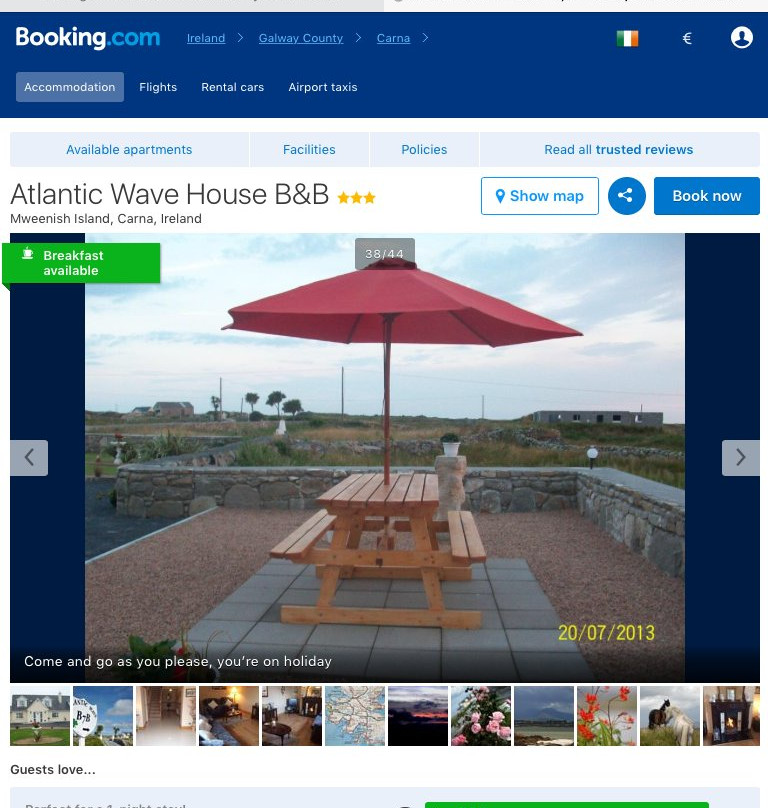Go to the next photo arrow

(x=740, y=458)
